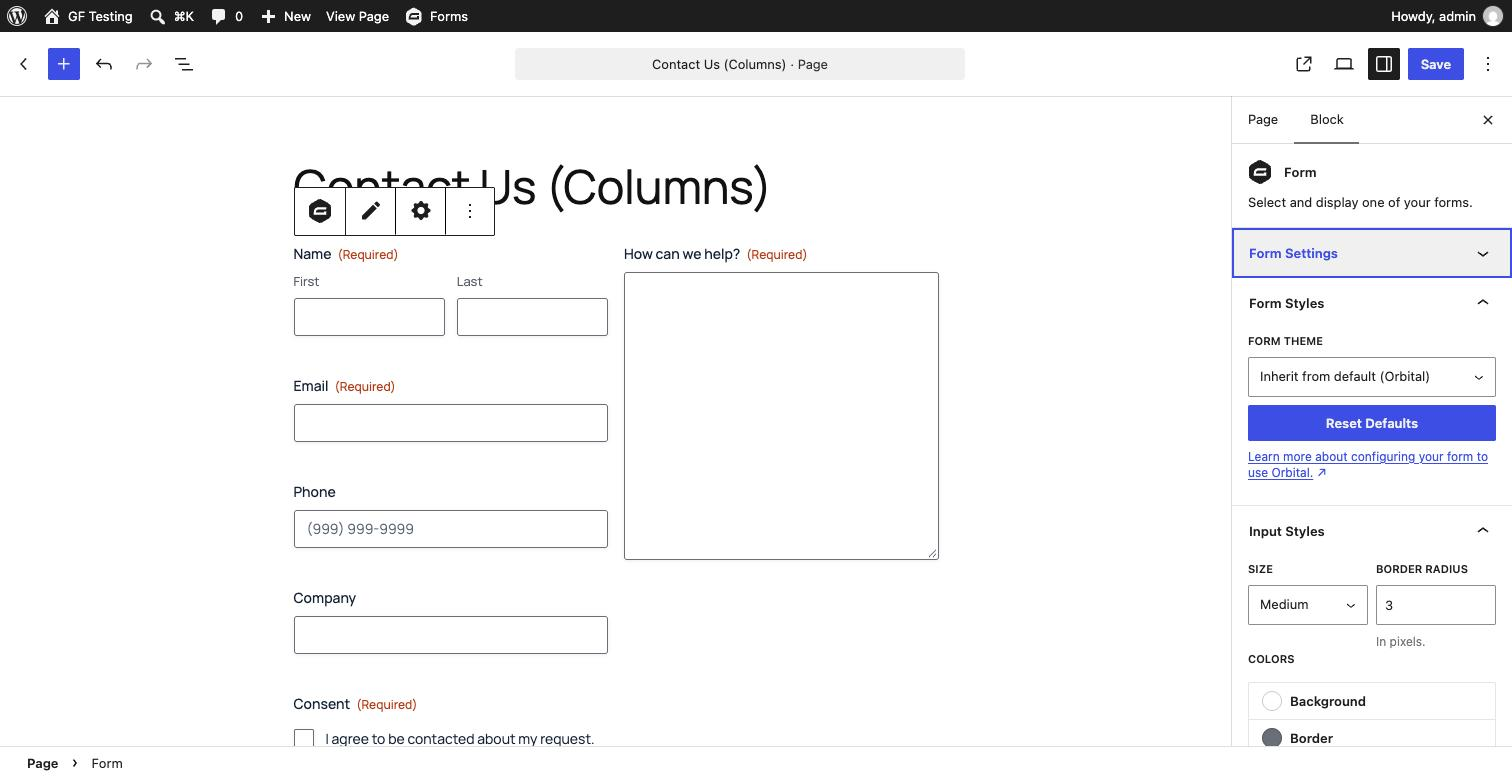Screen dimensions: 1512x779
Task: Select Page in the bottom breadcrumb
Action: [x=42, y=763]
